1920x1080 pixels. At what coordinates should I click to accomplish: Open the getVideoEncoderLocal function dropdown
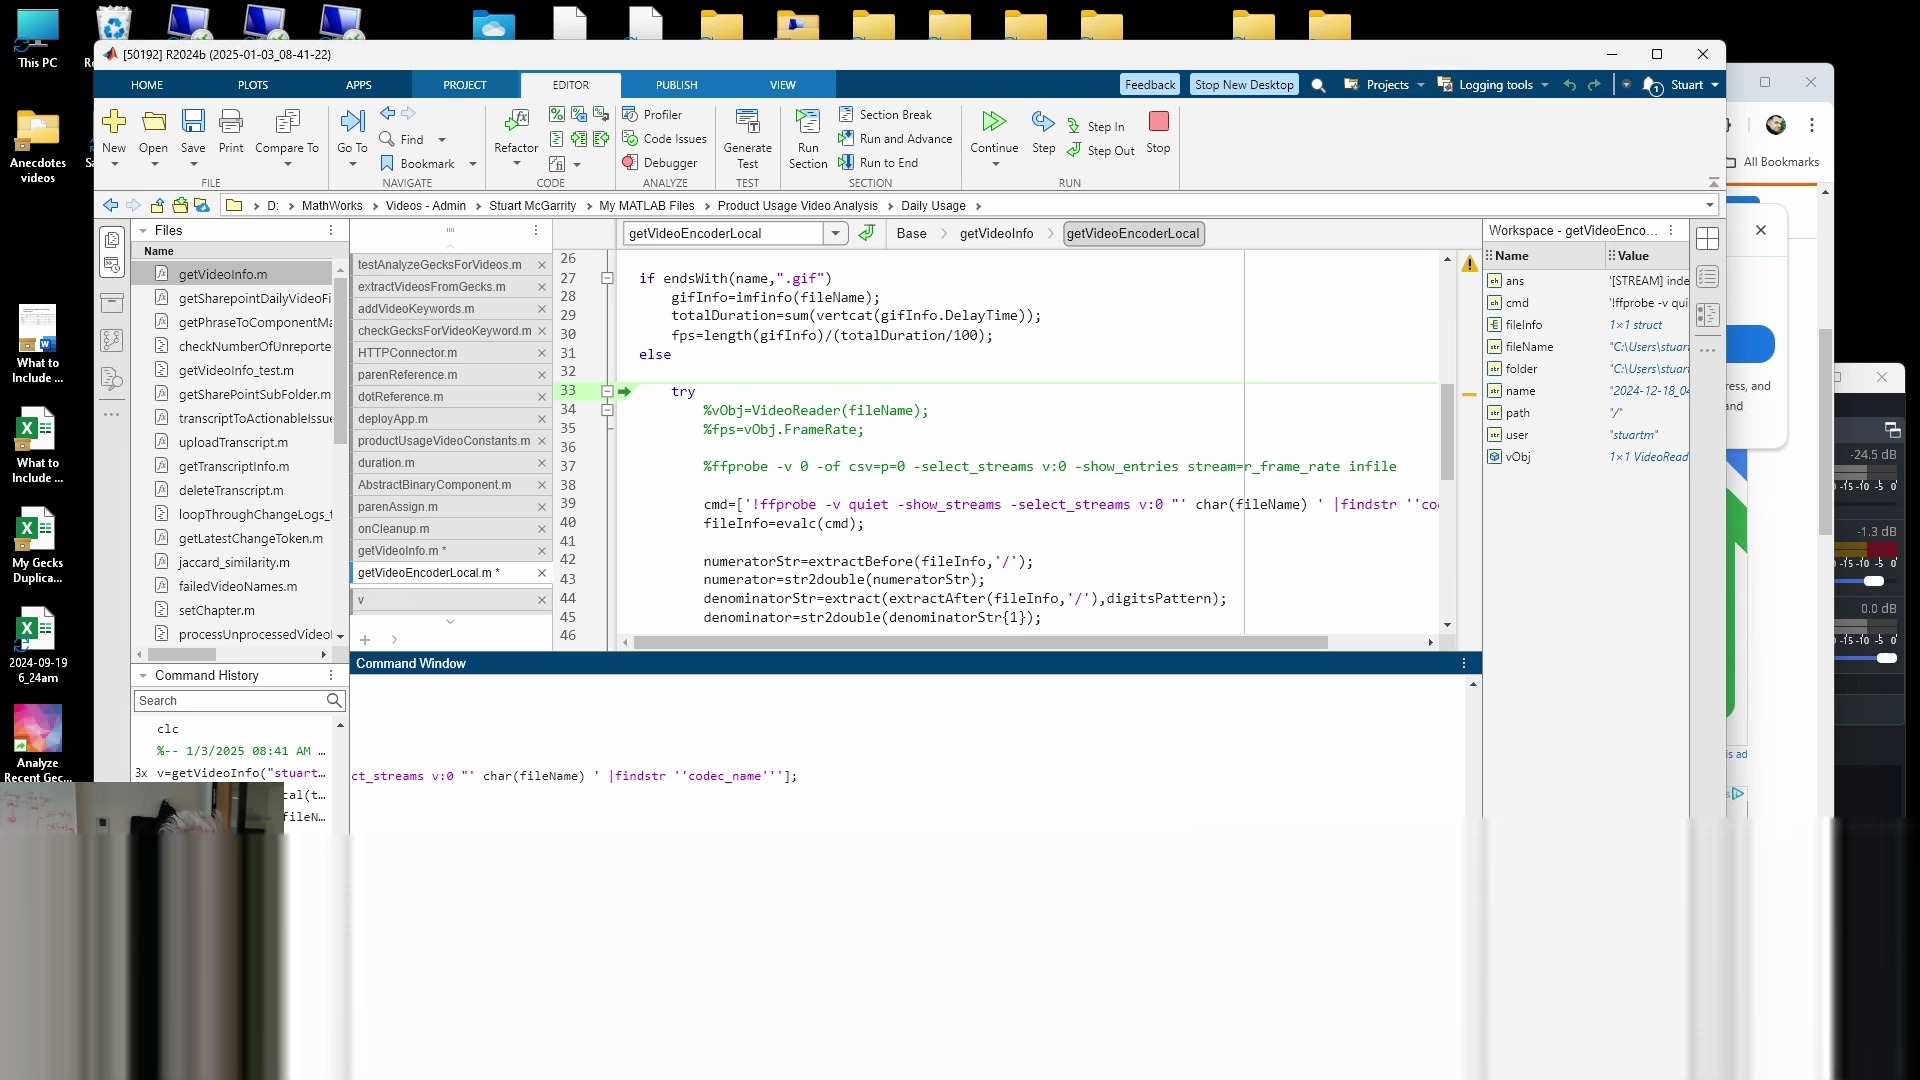(x=836, y=233)
